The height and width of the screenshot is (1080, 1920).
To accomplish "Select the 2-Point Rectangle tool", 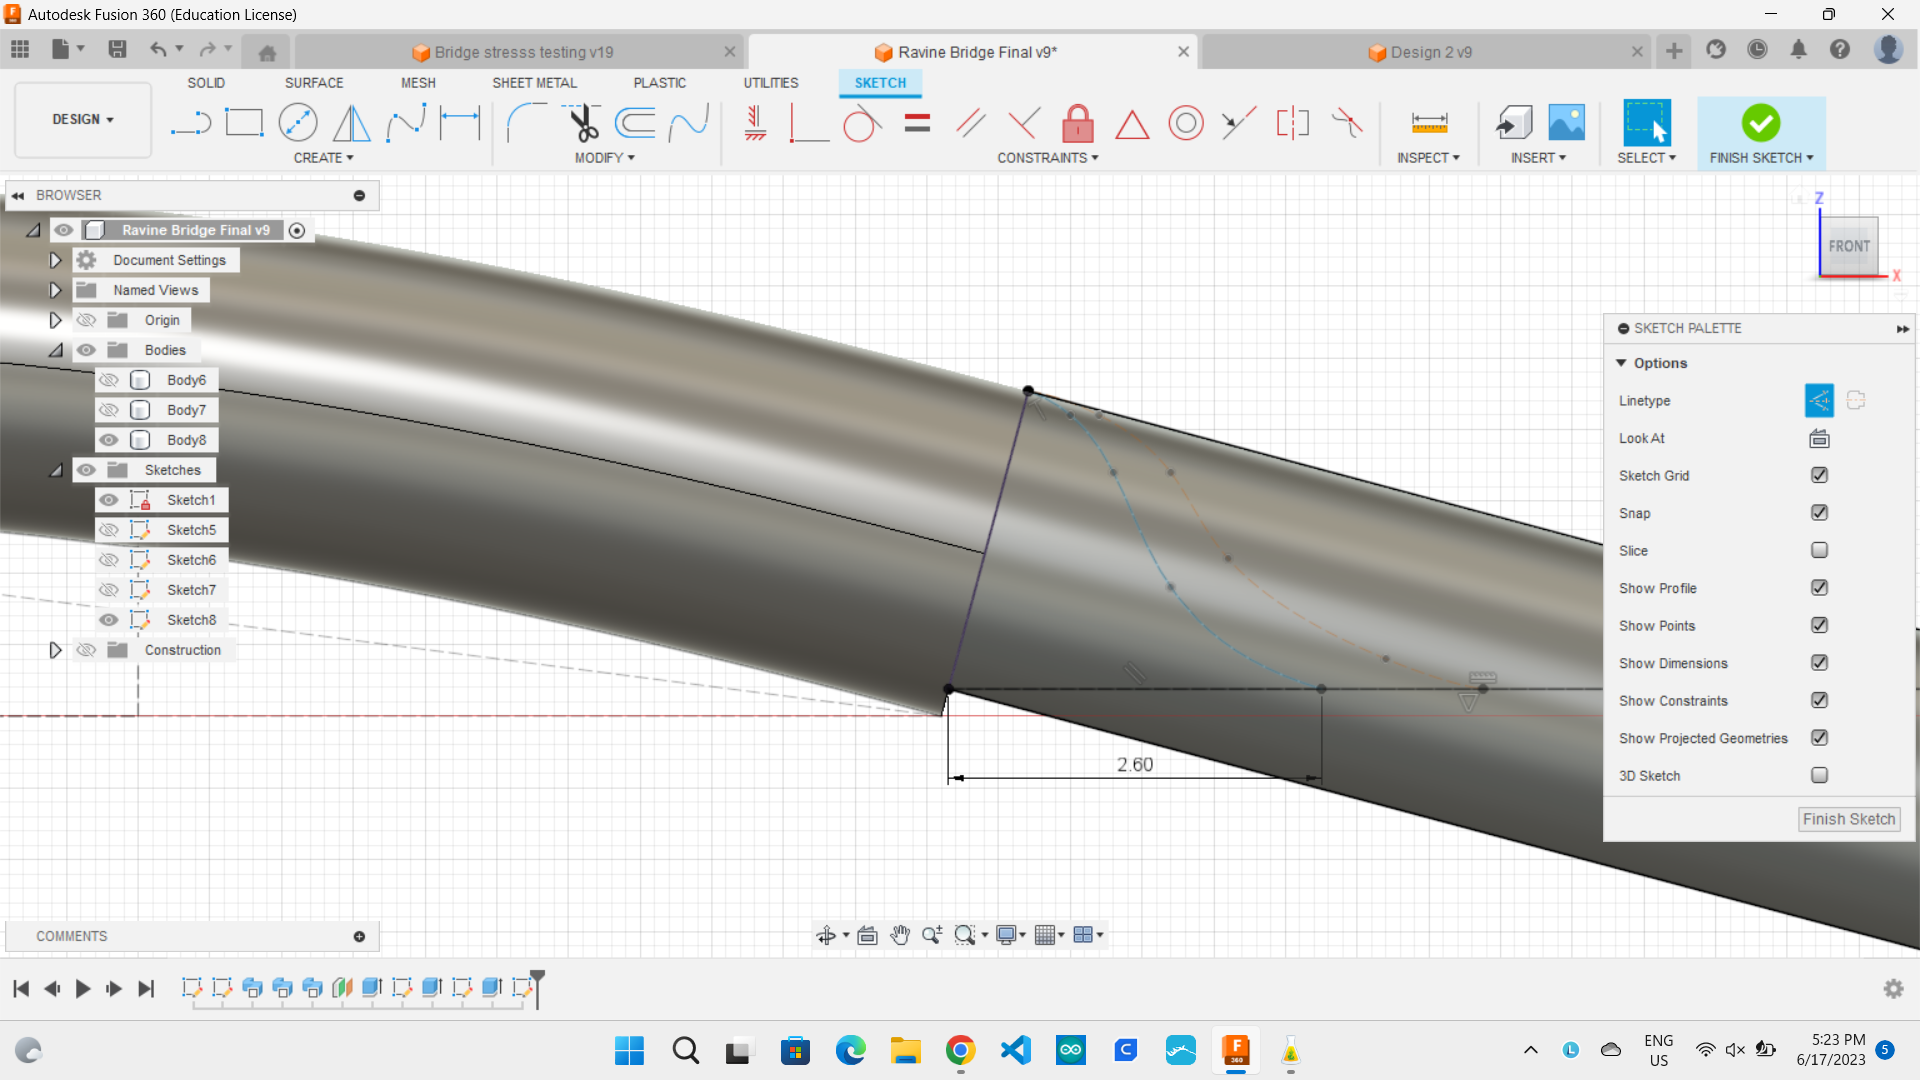I will 245,122.
